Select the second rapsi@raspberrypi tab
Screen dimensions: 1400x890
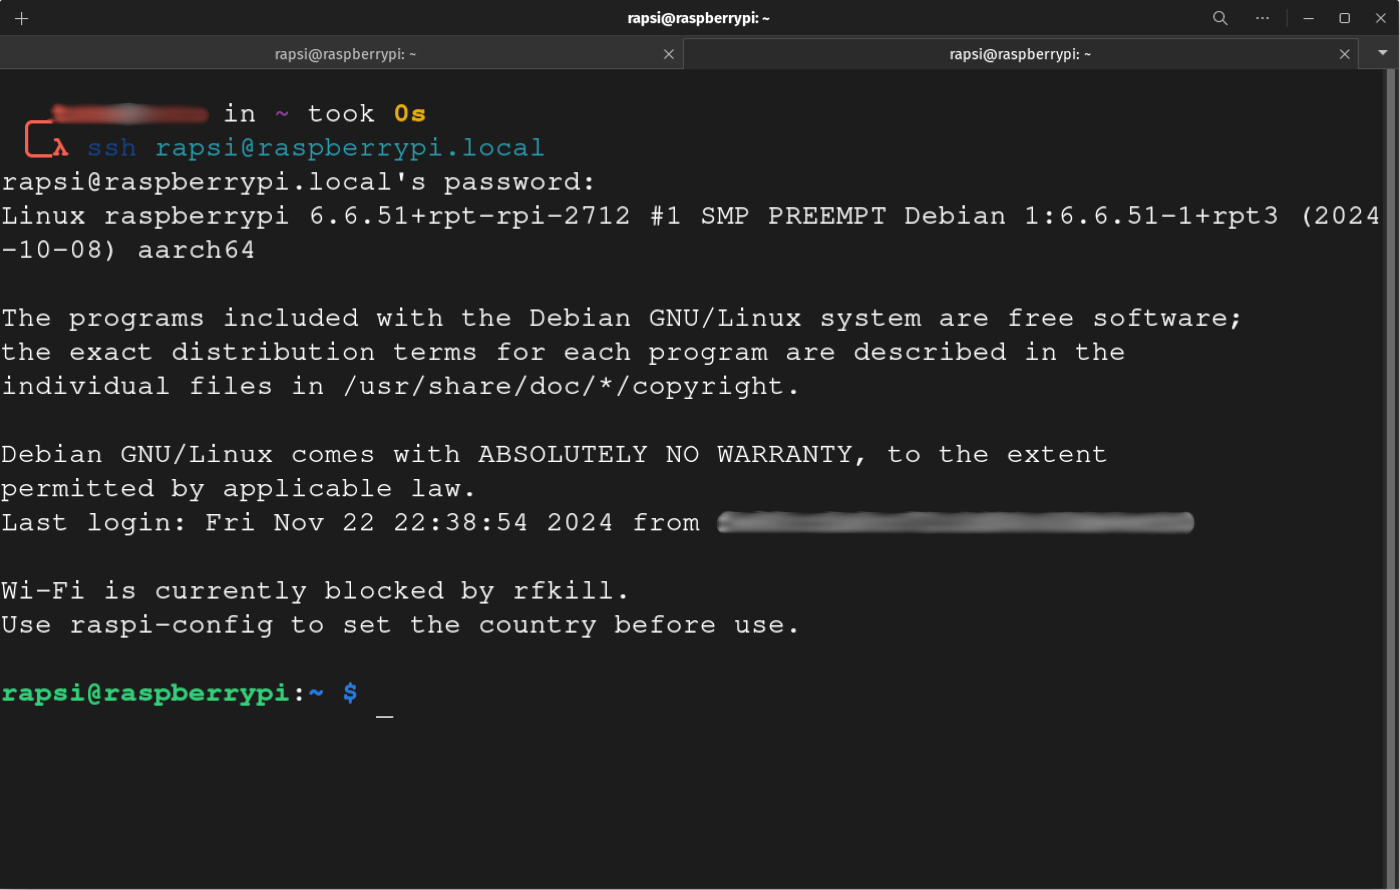click(x=1020, y=54)
